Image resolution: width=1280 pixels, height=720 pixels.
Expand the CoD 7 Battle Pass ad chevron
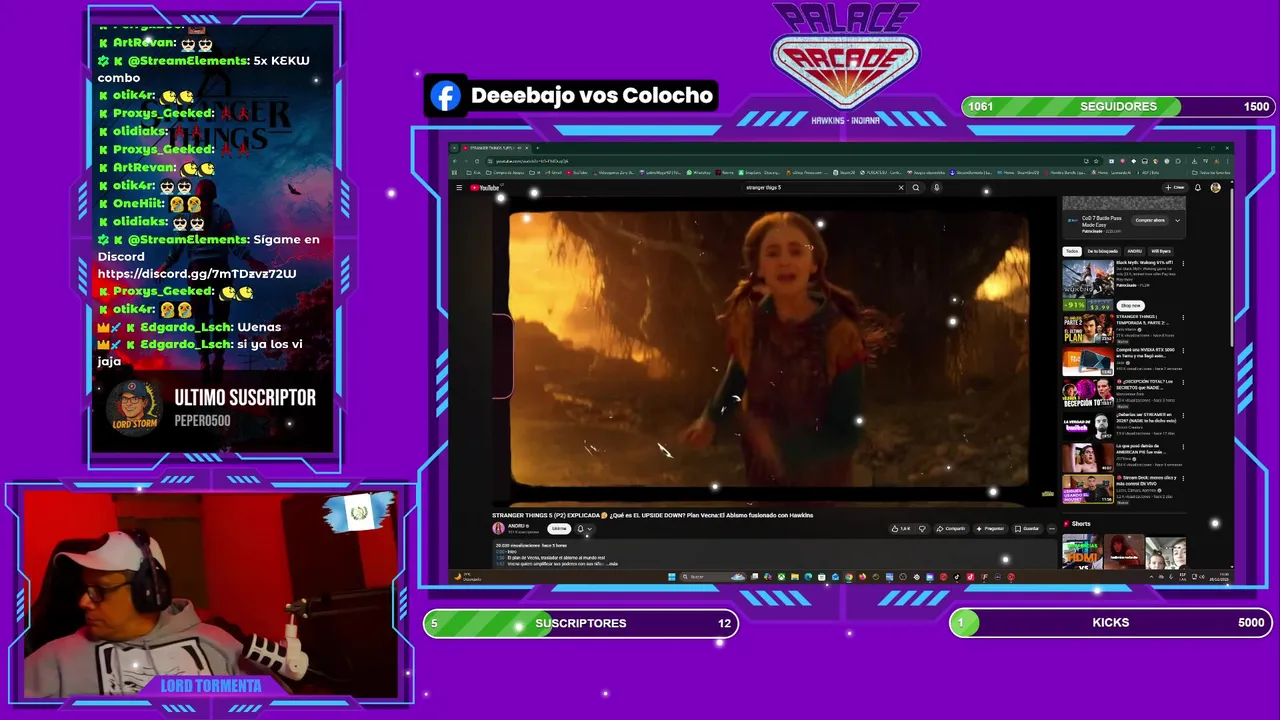click(x=1177, y=221)
